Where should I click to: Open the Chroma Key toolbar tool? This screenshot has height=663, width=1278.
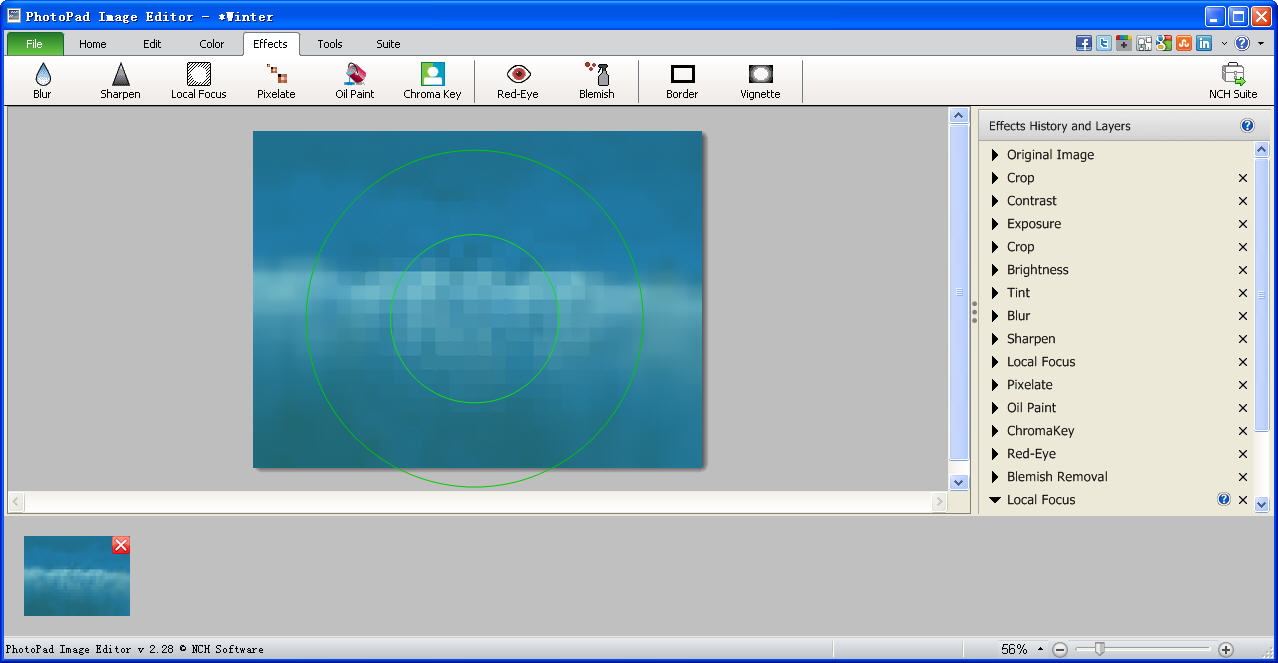pos(432,81)
